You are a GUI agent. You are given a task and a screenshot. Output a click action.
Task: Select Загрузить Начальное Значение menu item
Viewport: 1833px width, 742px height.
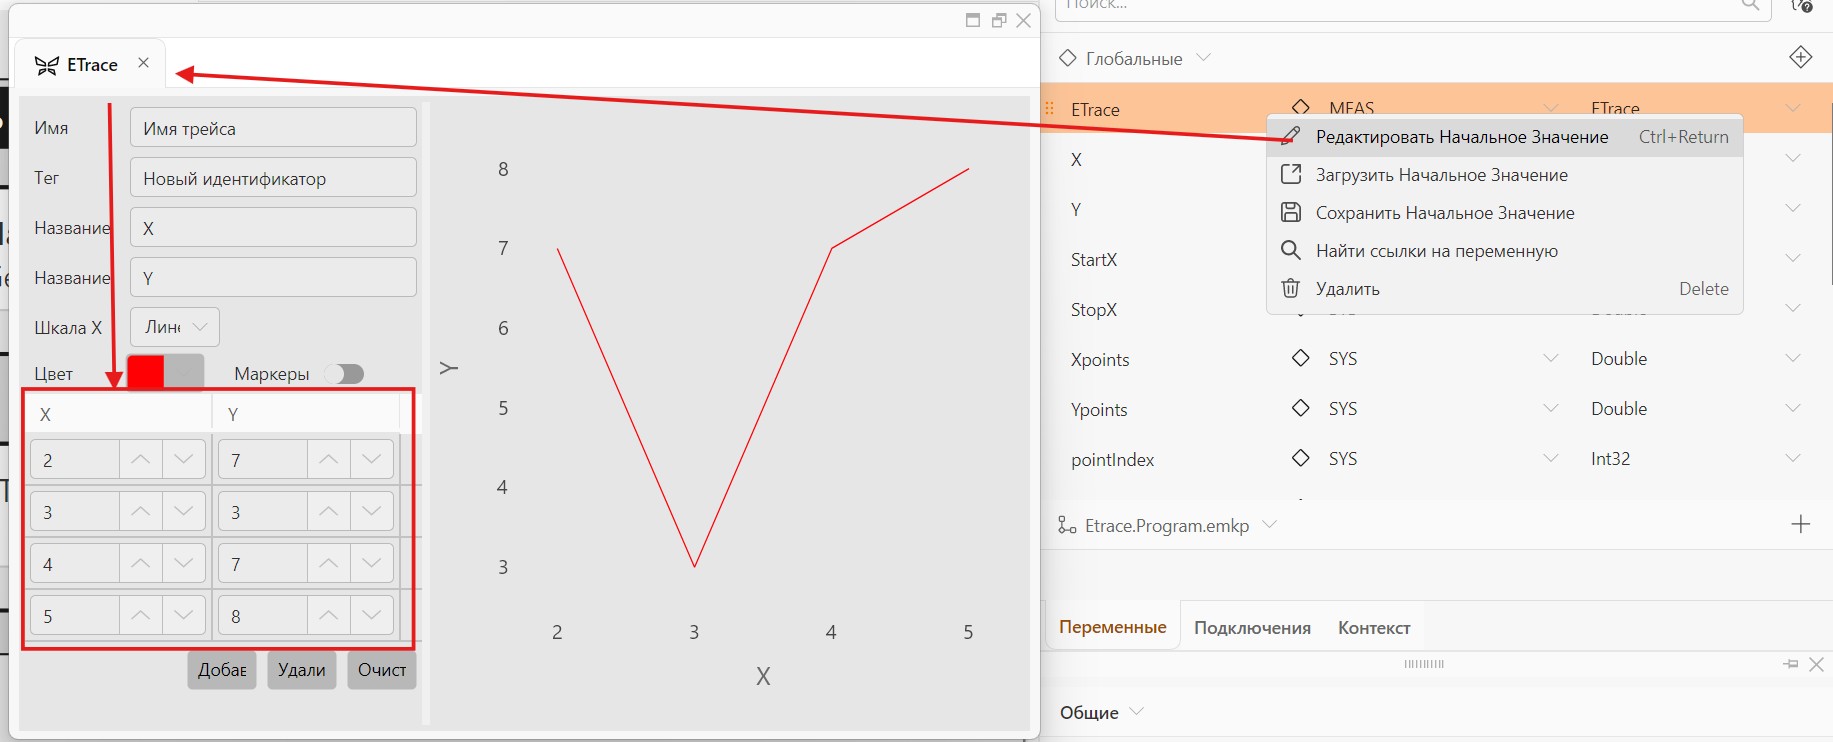(x=1505, y=175)
